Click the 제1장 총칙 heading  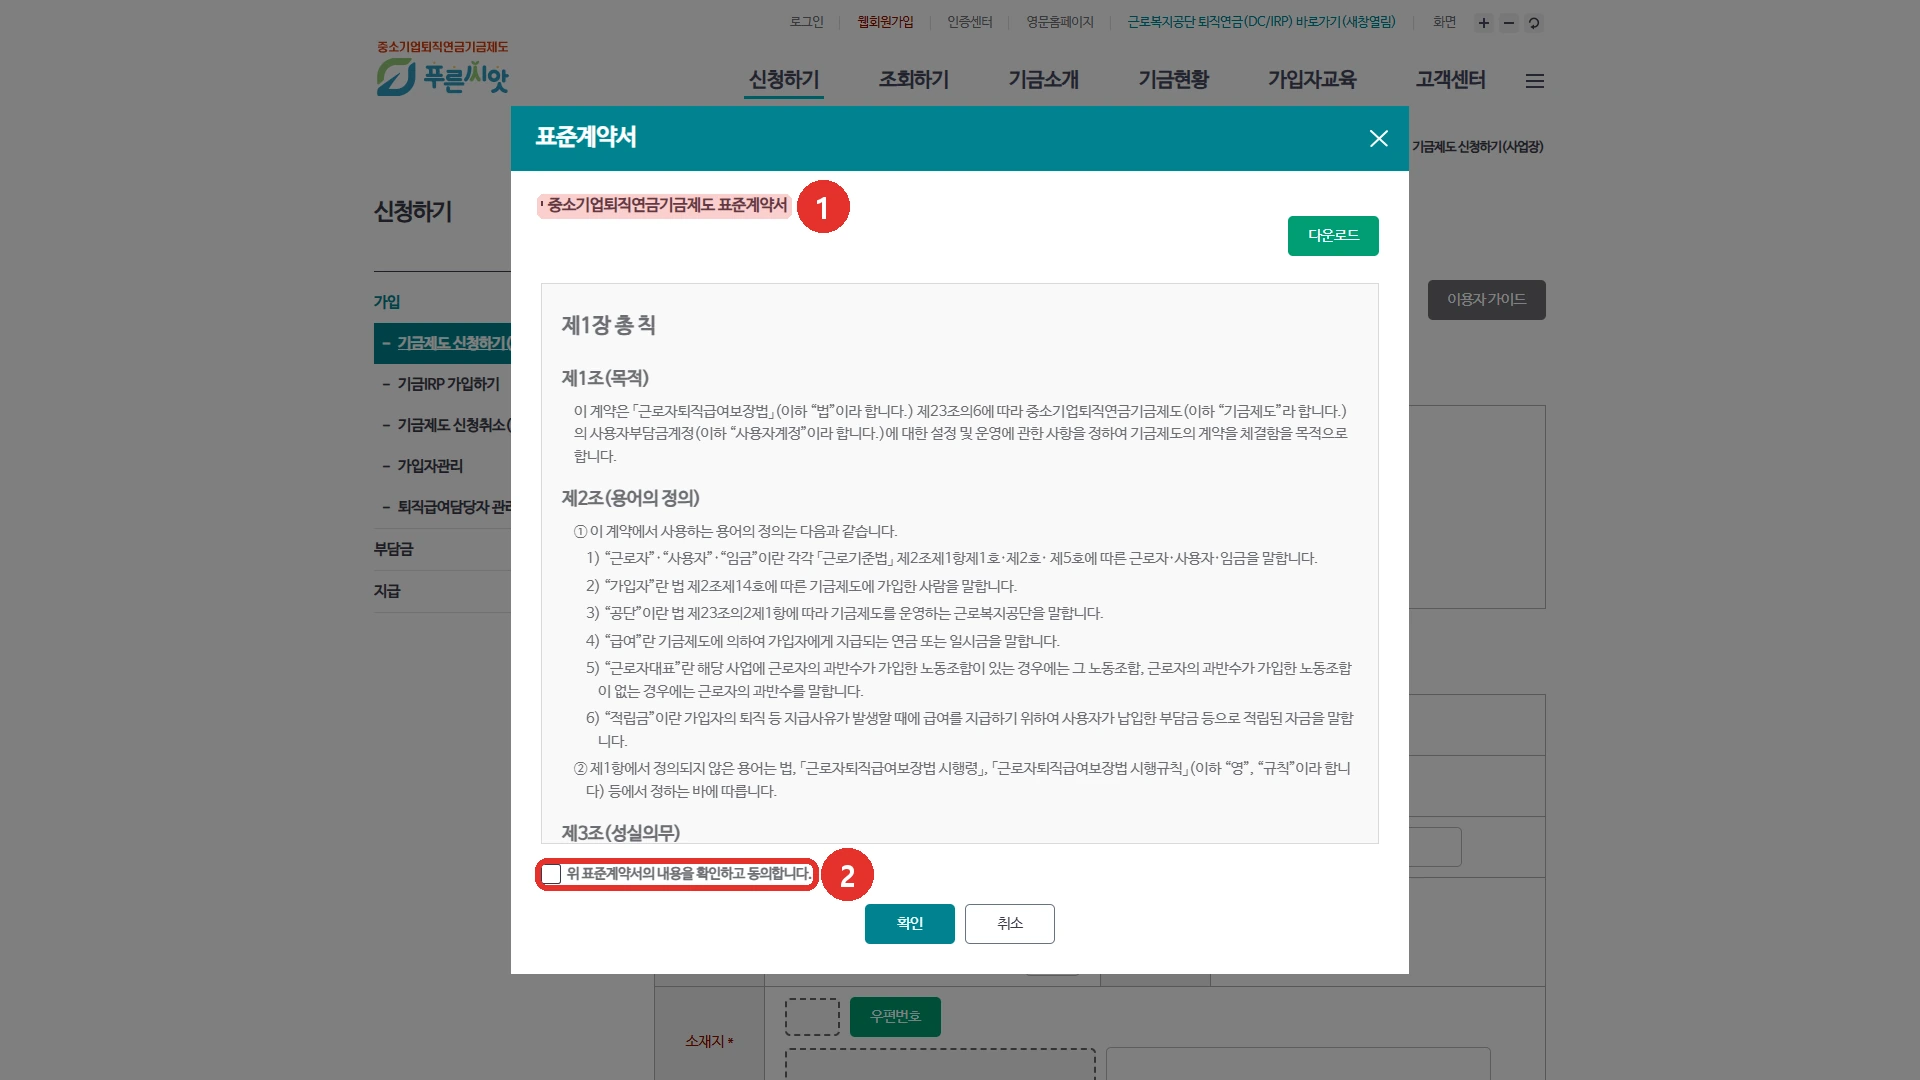pyautogui.click(x=608, y=325)
